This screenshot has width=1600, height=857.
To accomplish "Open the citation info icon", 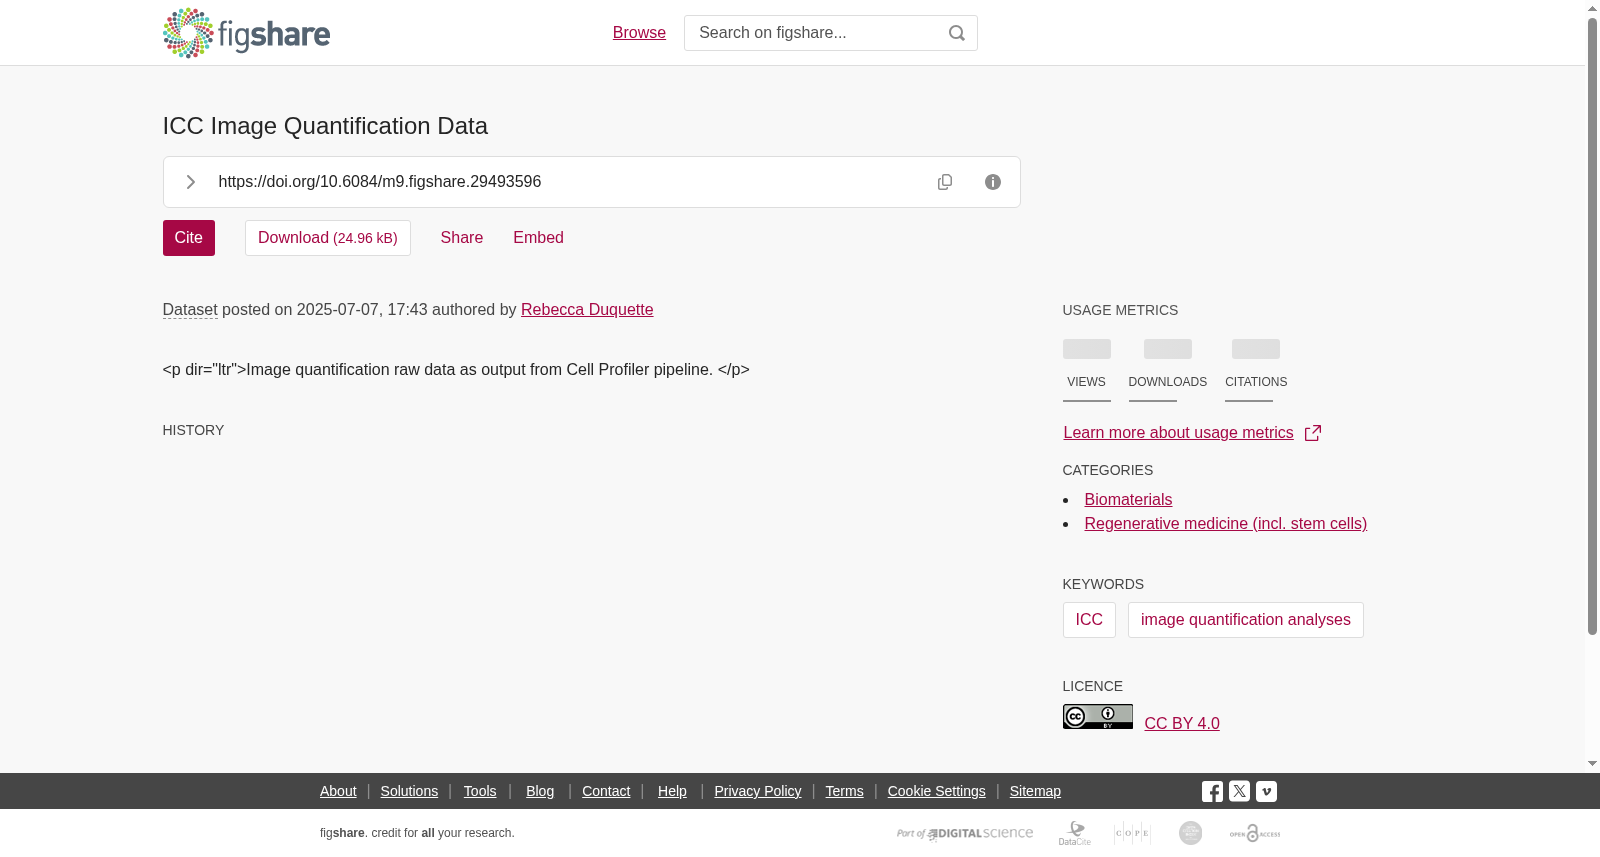I will point(993,182).
